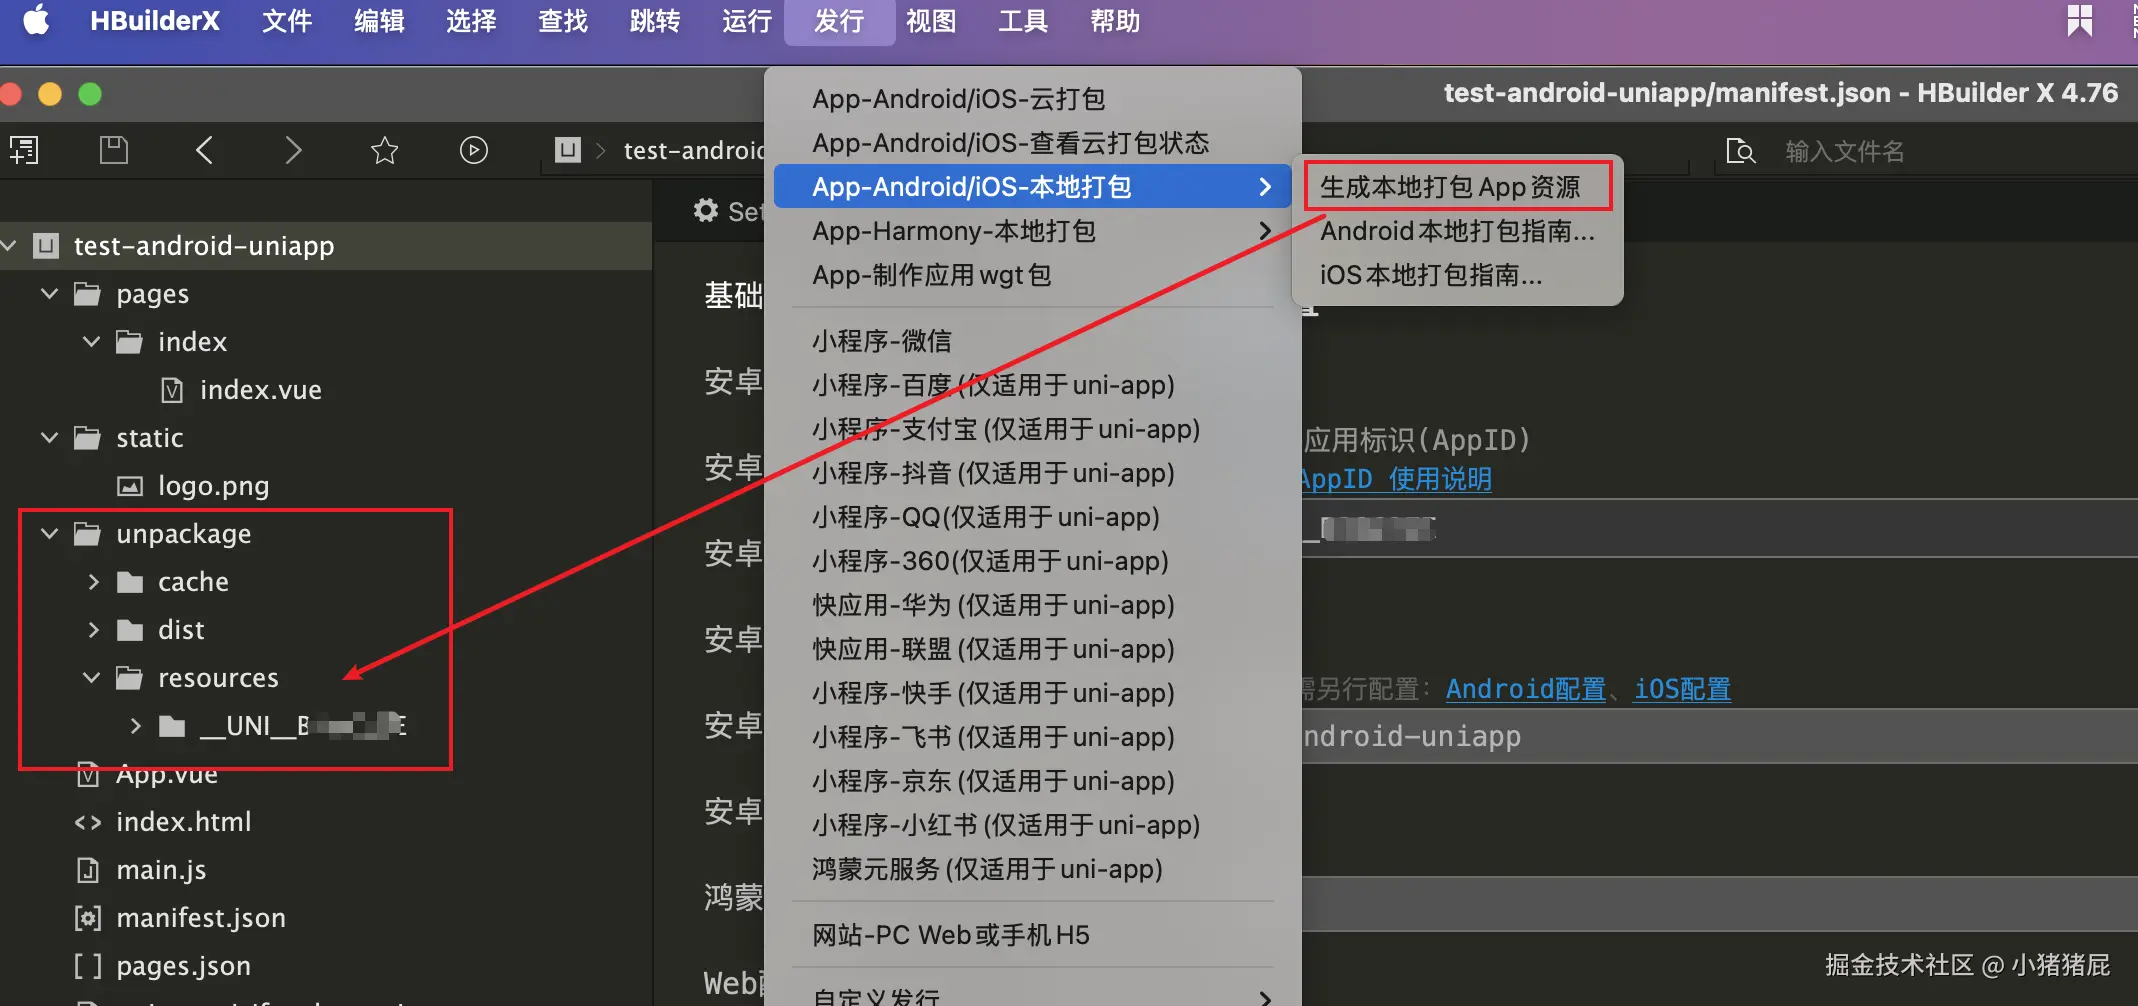Screen dimensions: 2138x1006
Task: Click the pages.json brackets icon
Action: pos(88,966)
